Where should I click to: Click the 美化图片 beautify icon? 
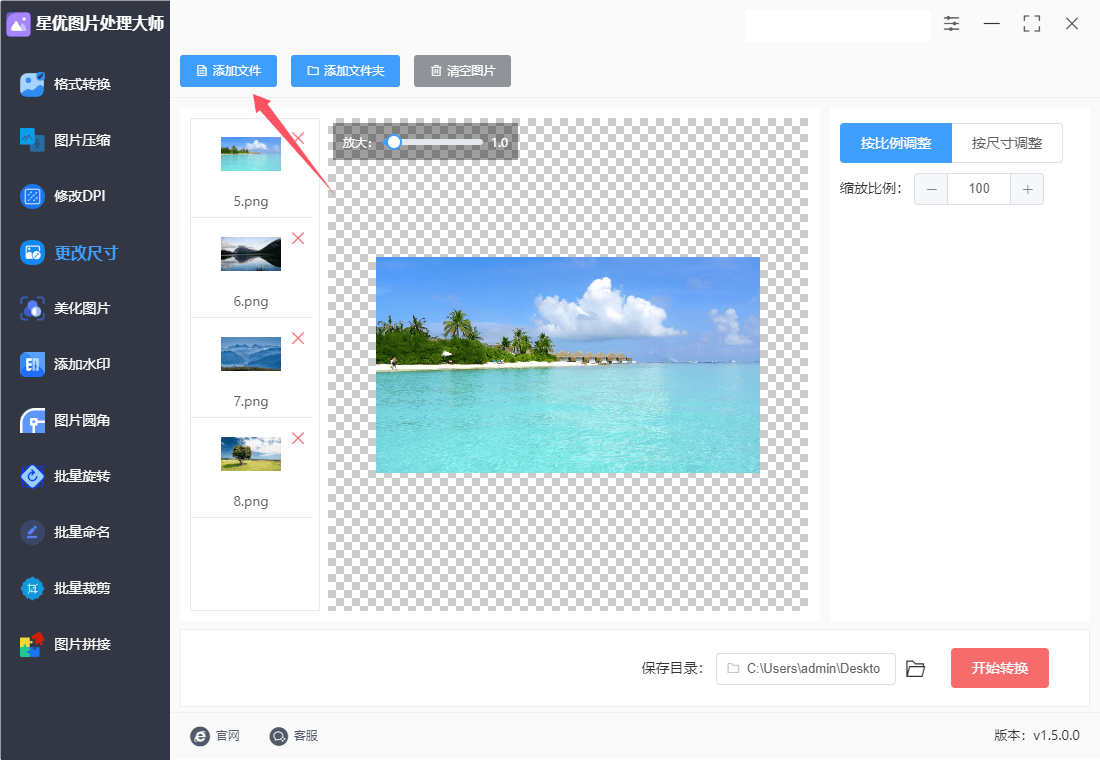point(33,308)
